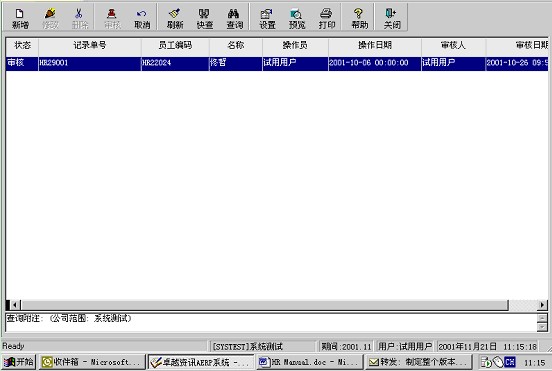This screenshot has height=371, width=552.
Task: Open the 查询 binoculars query tool
Action: [x=234, y=18]
